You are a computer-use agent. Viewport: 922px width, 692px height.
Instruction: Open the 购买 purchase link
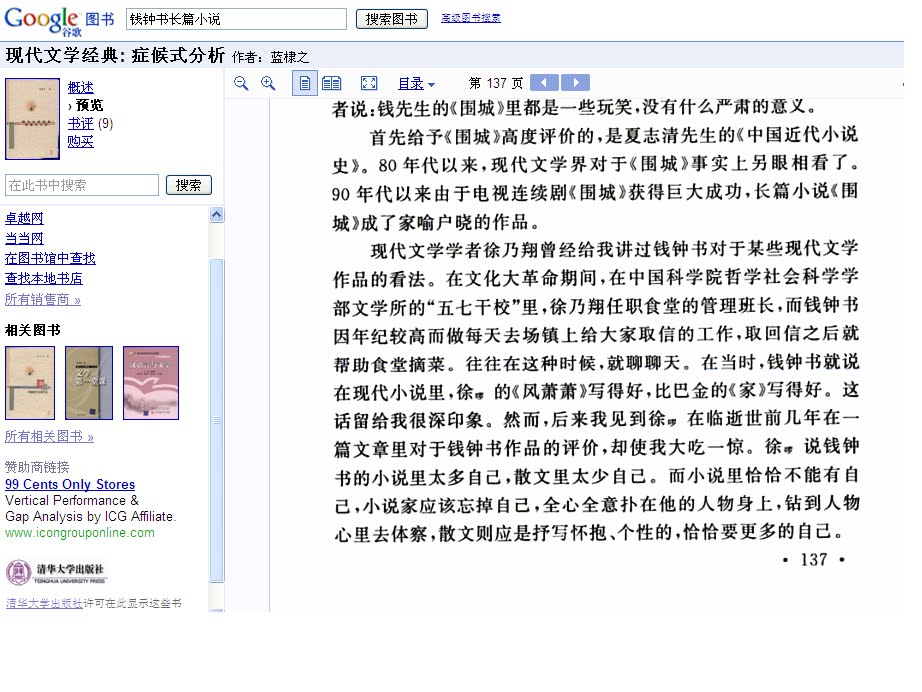81,141
